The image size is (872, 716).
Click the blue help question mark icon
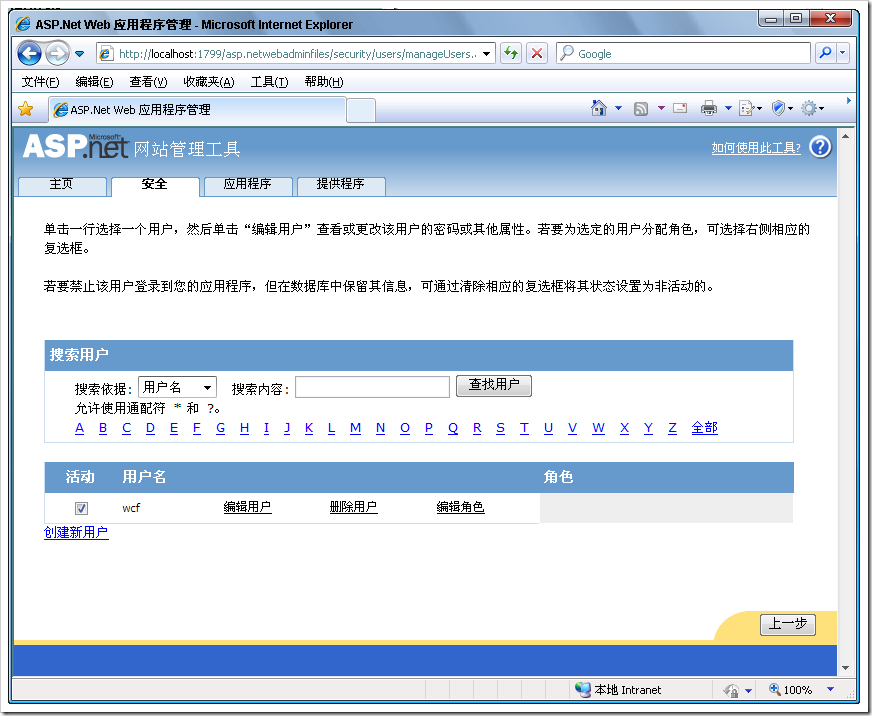(x=820, y=147)
